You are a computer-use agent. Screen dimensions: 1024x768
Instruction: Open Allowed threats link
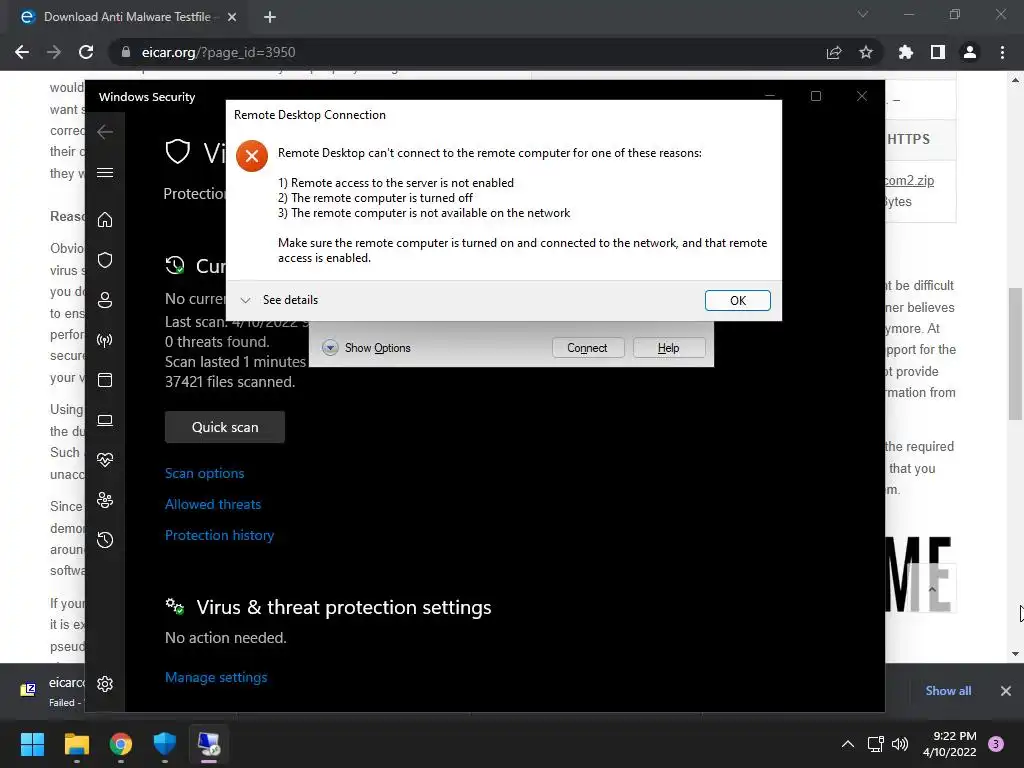tap(213, 504)
